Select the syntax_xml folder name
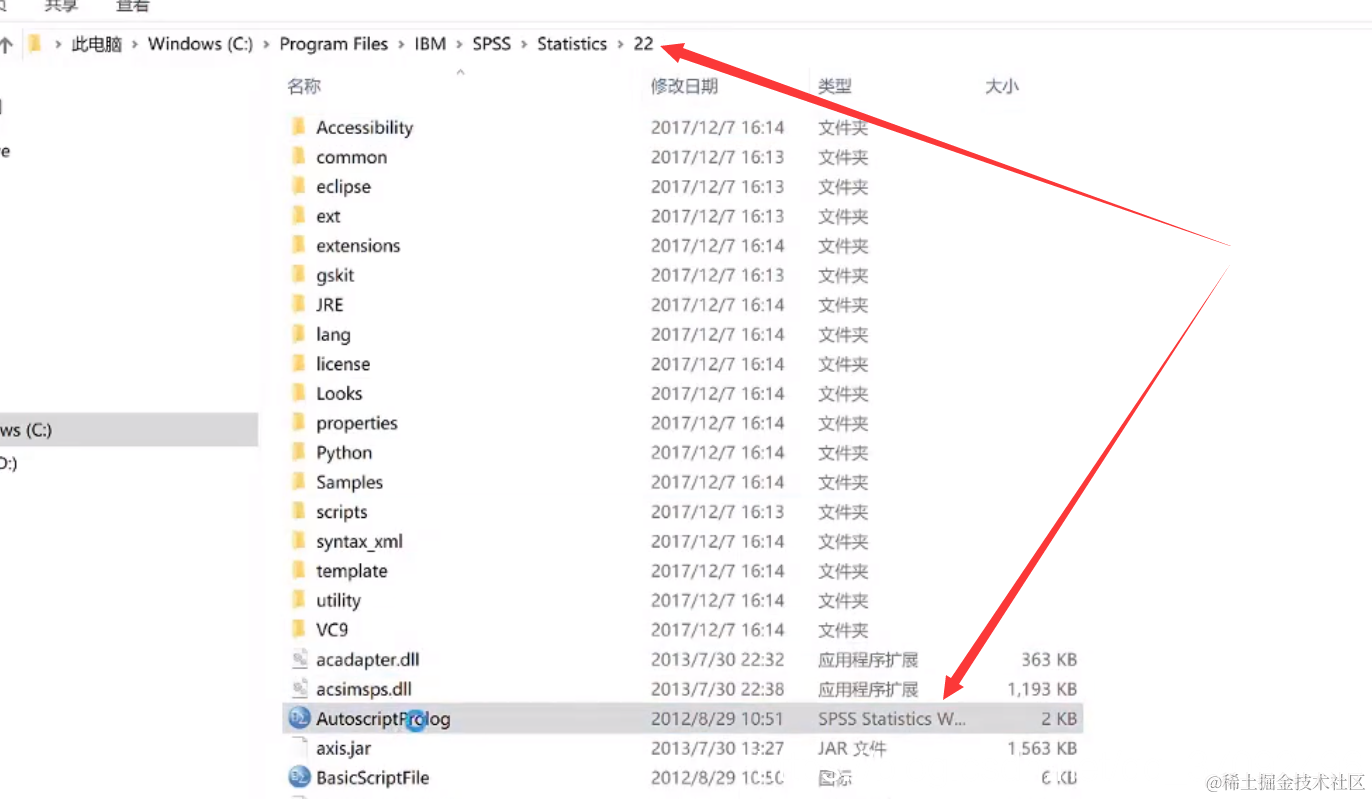Image resolution: width=1372 pixels, height=799 pixels. coord(359,541)
